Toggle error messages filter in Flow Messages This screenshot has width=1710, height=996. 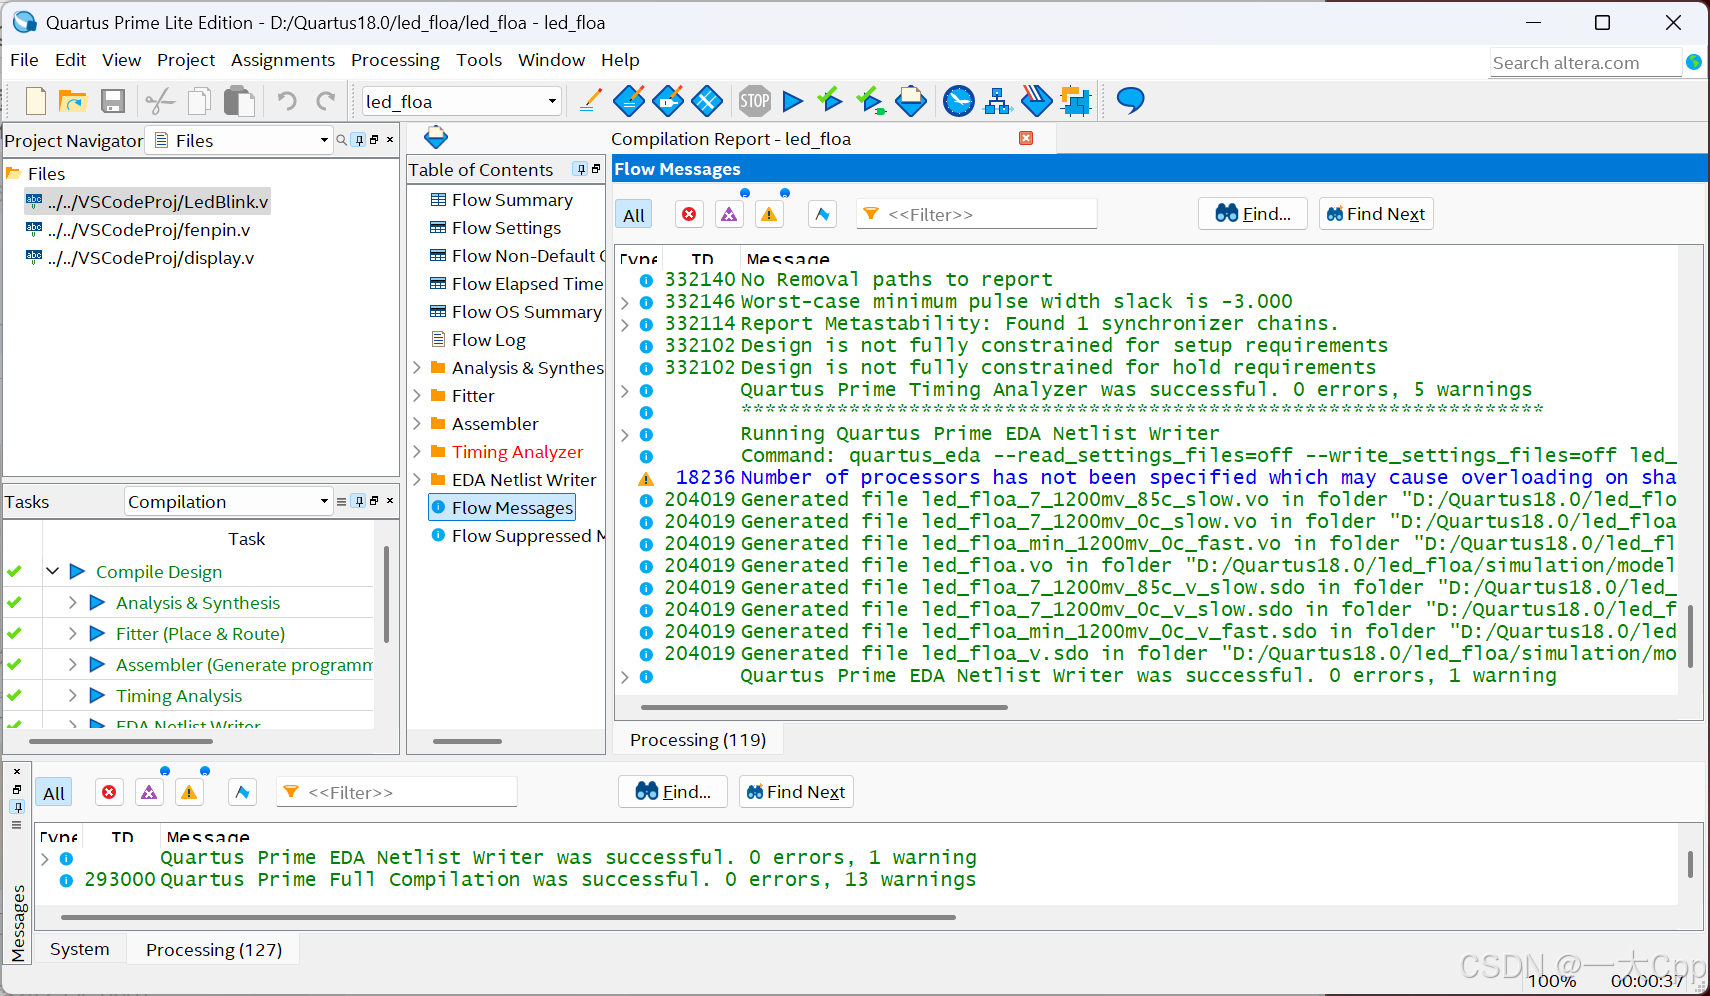point(689,214)
